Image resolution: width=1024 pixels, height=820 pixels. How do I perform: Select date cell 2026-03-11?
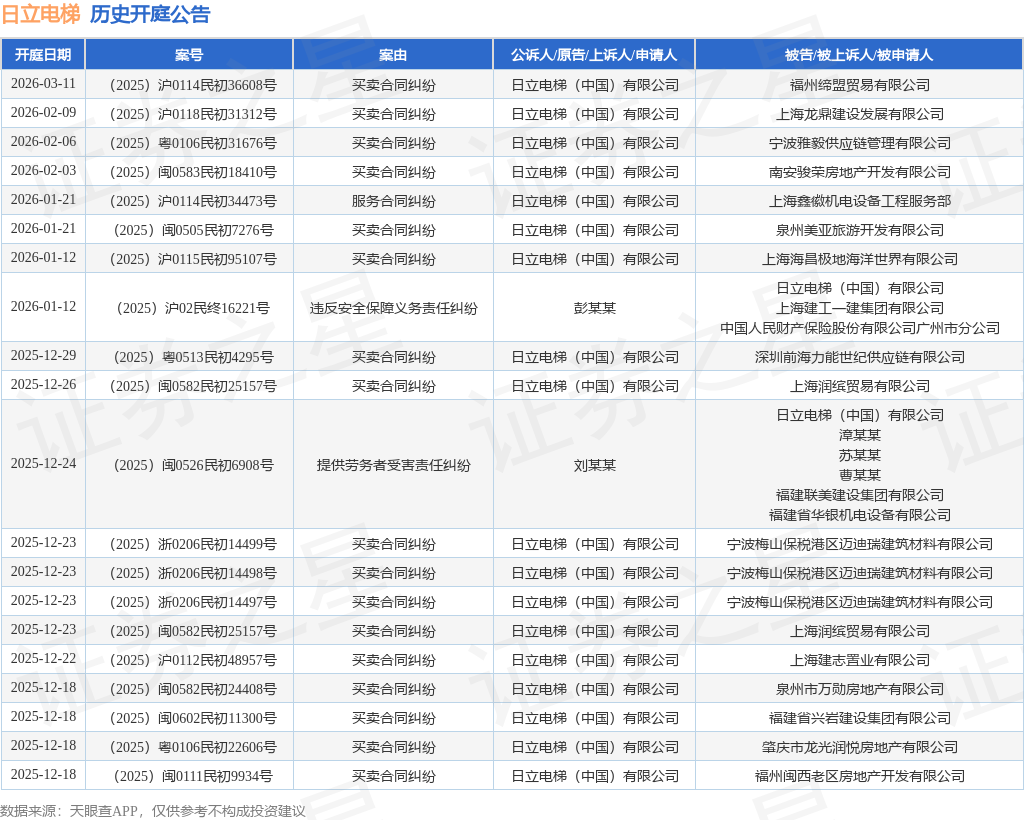click(x=43, y=84)
